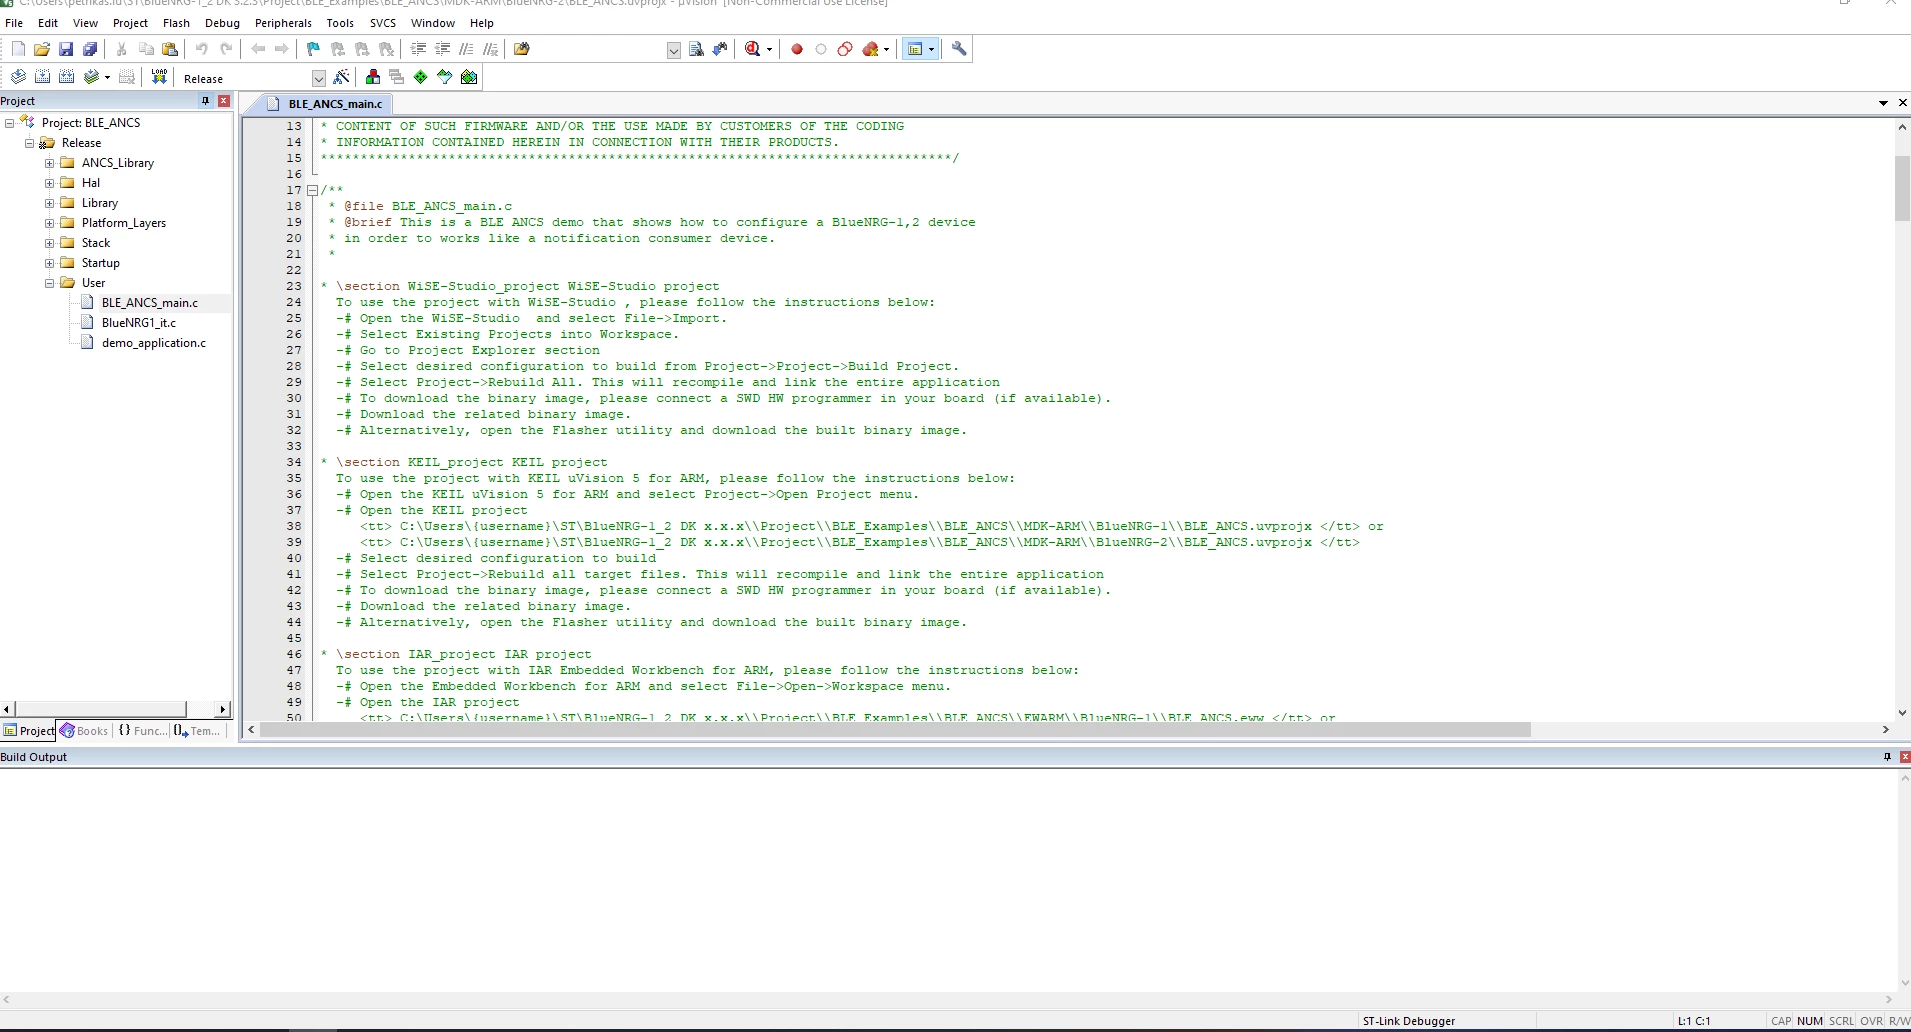Paste from clipboard toolbar icon
The height and width of the screenshot is (1032, 1911).
click(170, 49)
